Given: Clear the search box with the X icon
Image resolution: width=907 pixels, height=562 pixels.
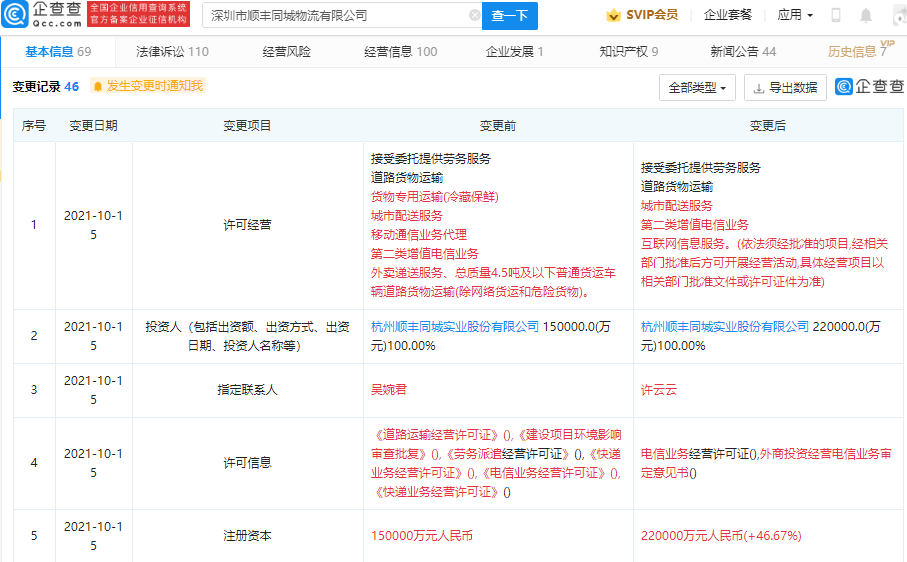Looking at the screenshot, I should click(474, 16).
